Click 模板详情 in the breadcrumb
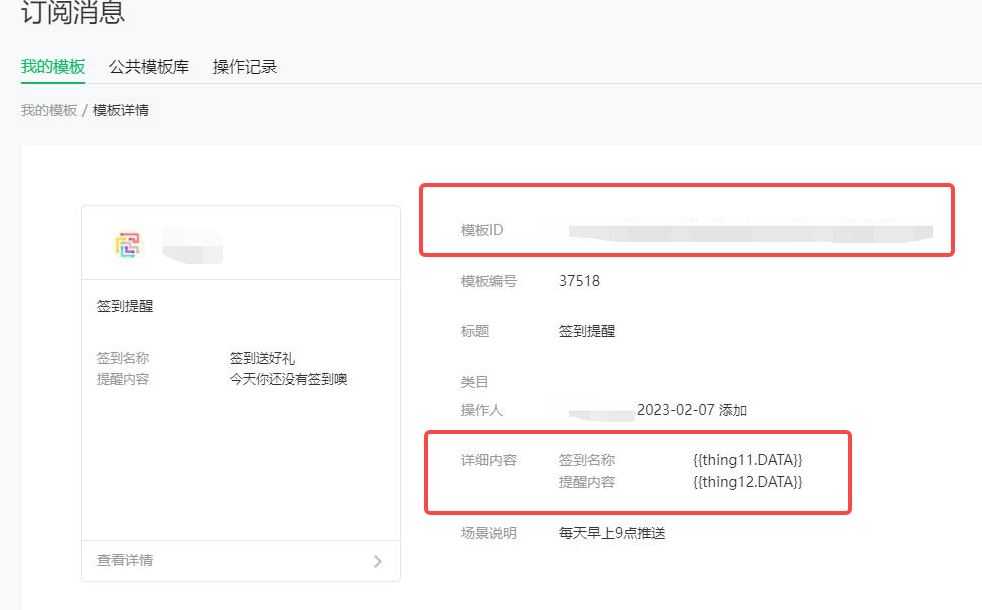 pyautogui.click(x=121, y=110)
